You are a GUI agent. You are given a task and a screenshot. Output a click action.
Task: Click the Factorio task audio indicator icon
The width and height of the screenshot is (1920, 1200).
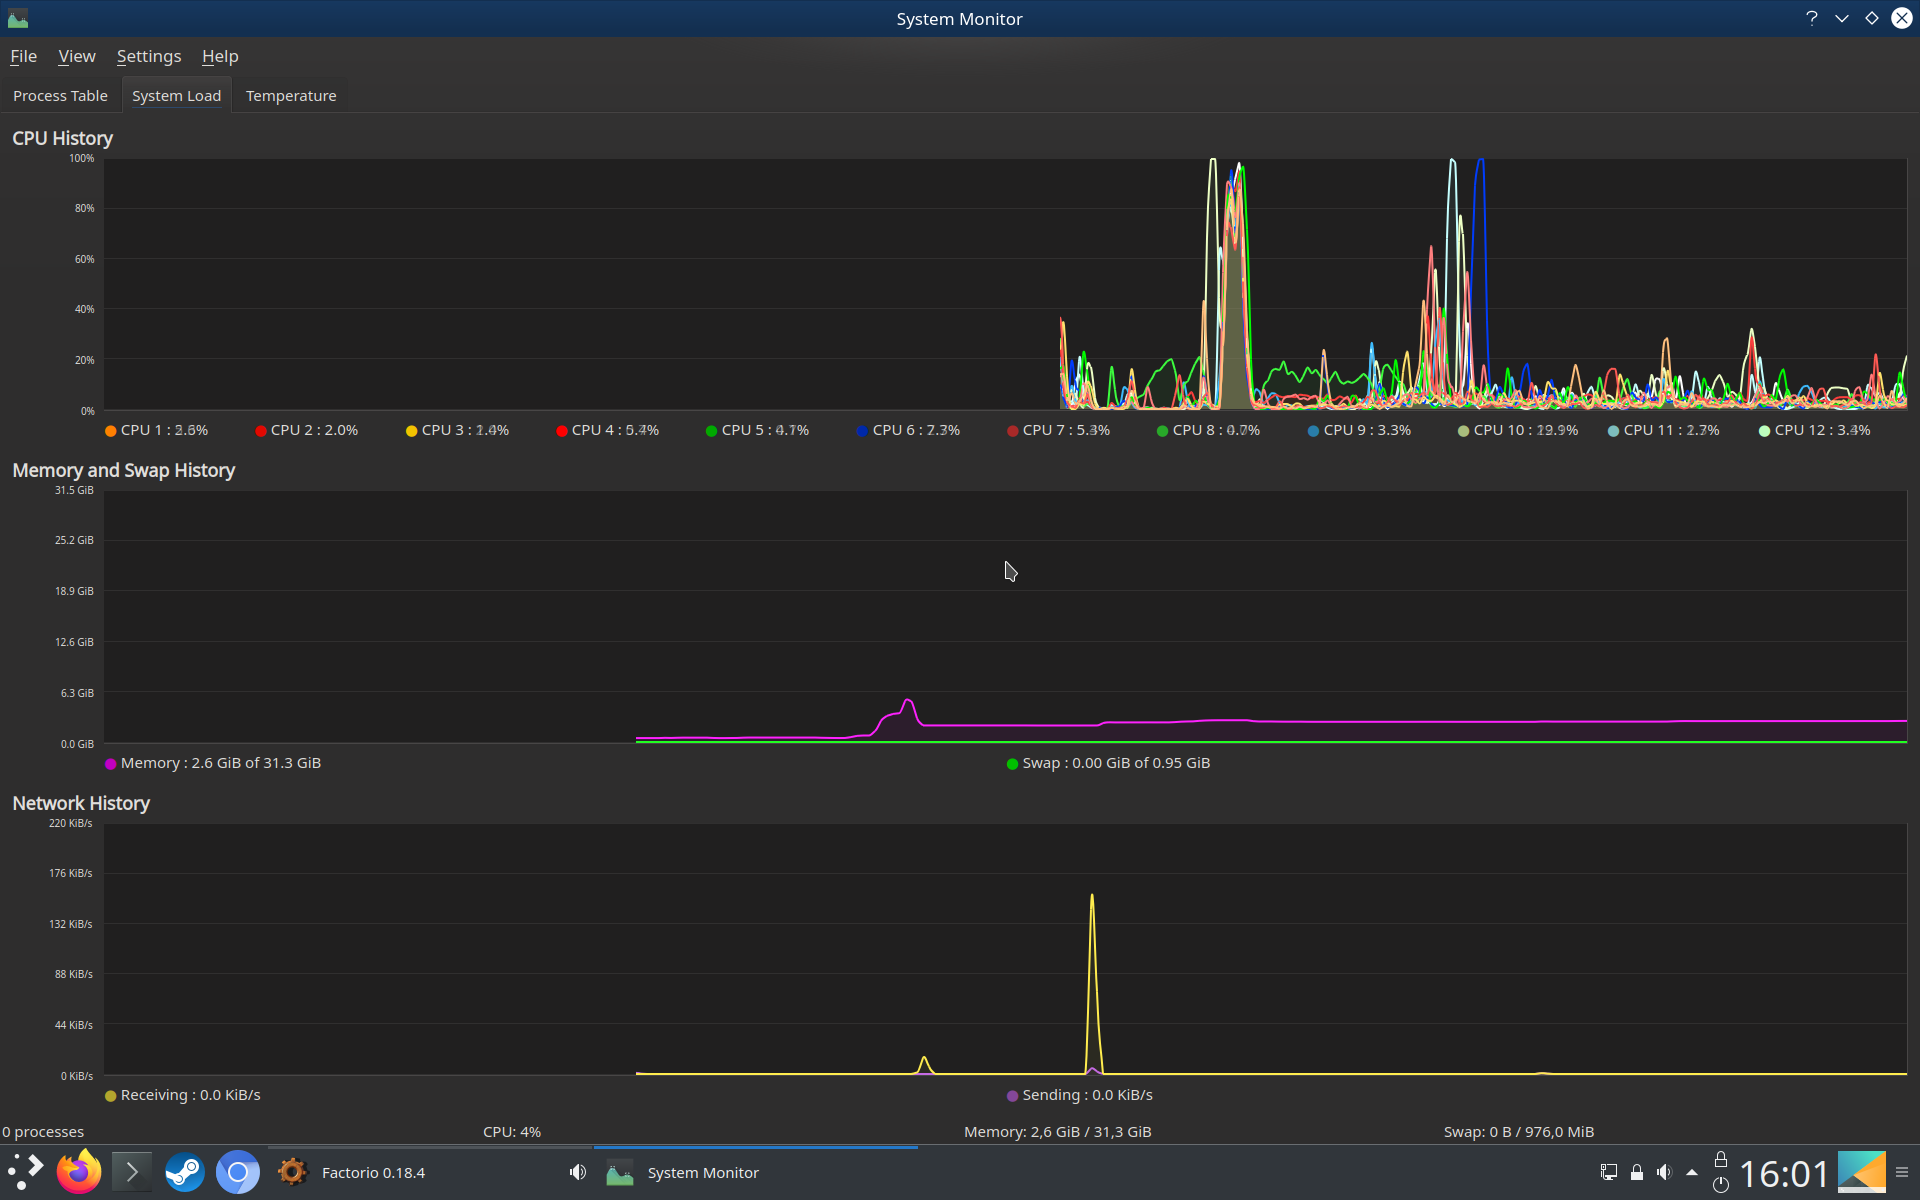tap(578, 1172)
